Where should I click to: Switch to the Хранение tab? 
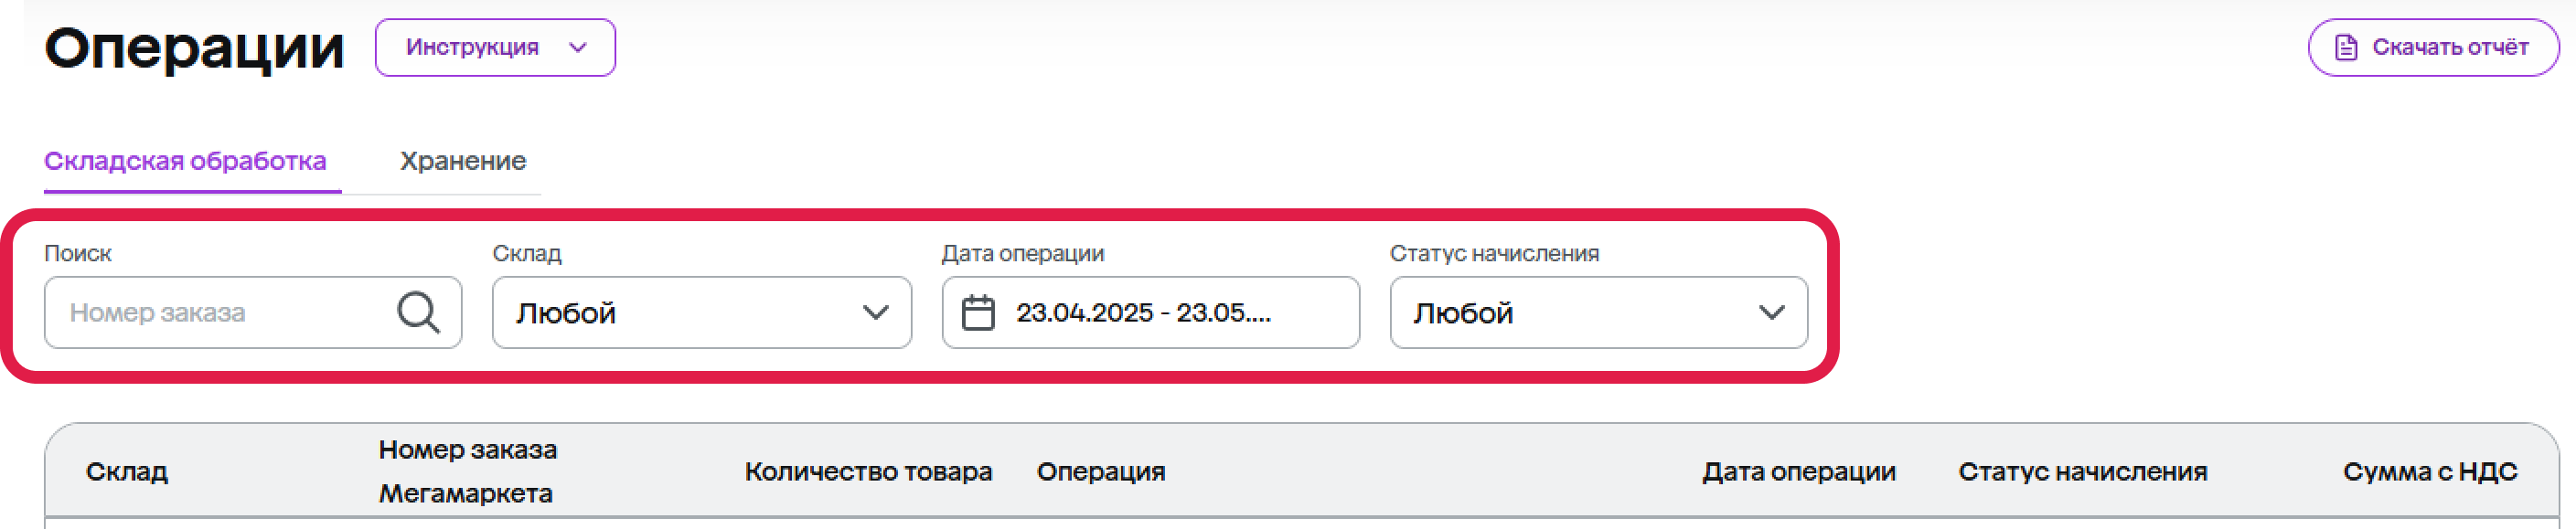tap(463, 161)
